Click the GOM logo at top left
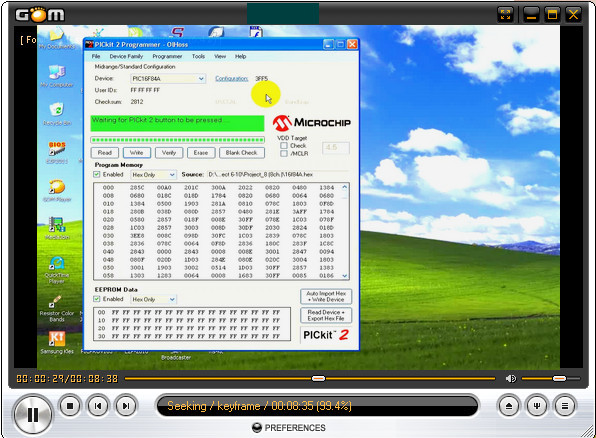The width and height of the screenshot is (596, 438). pos(40,14)
